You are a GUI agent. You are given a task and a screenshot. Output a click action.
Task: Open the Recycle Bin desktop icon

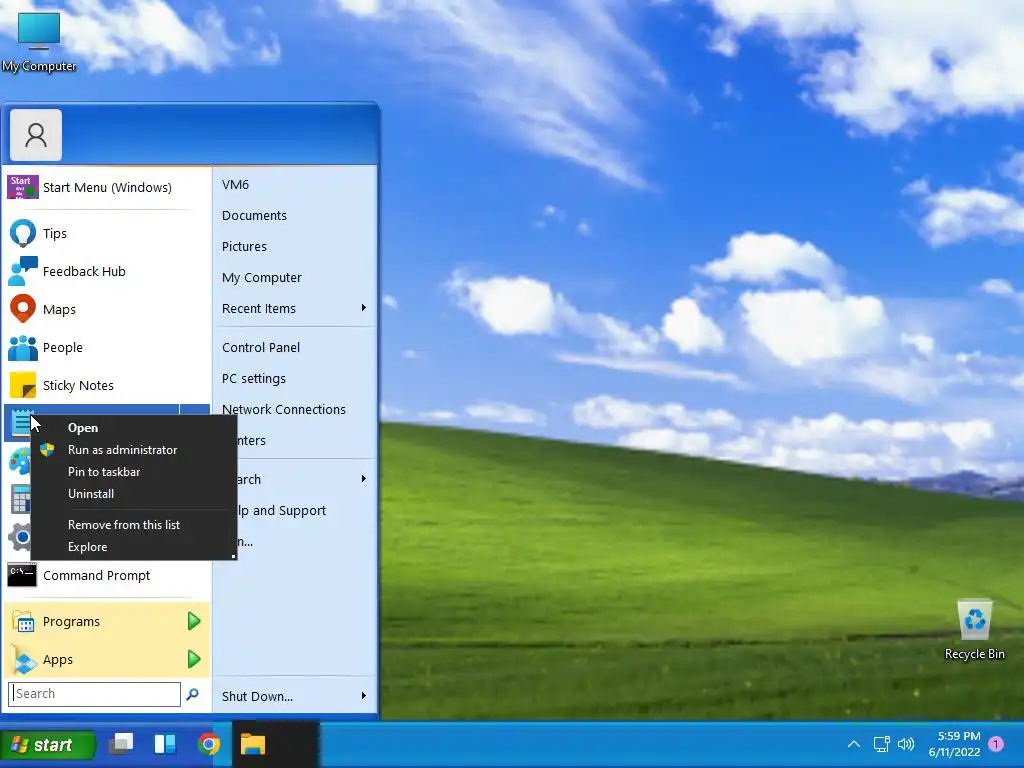[974, 630]
